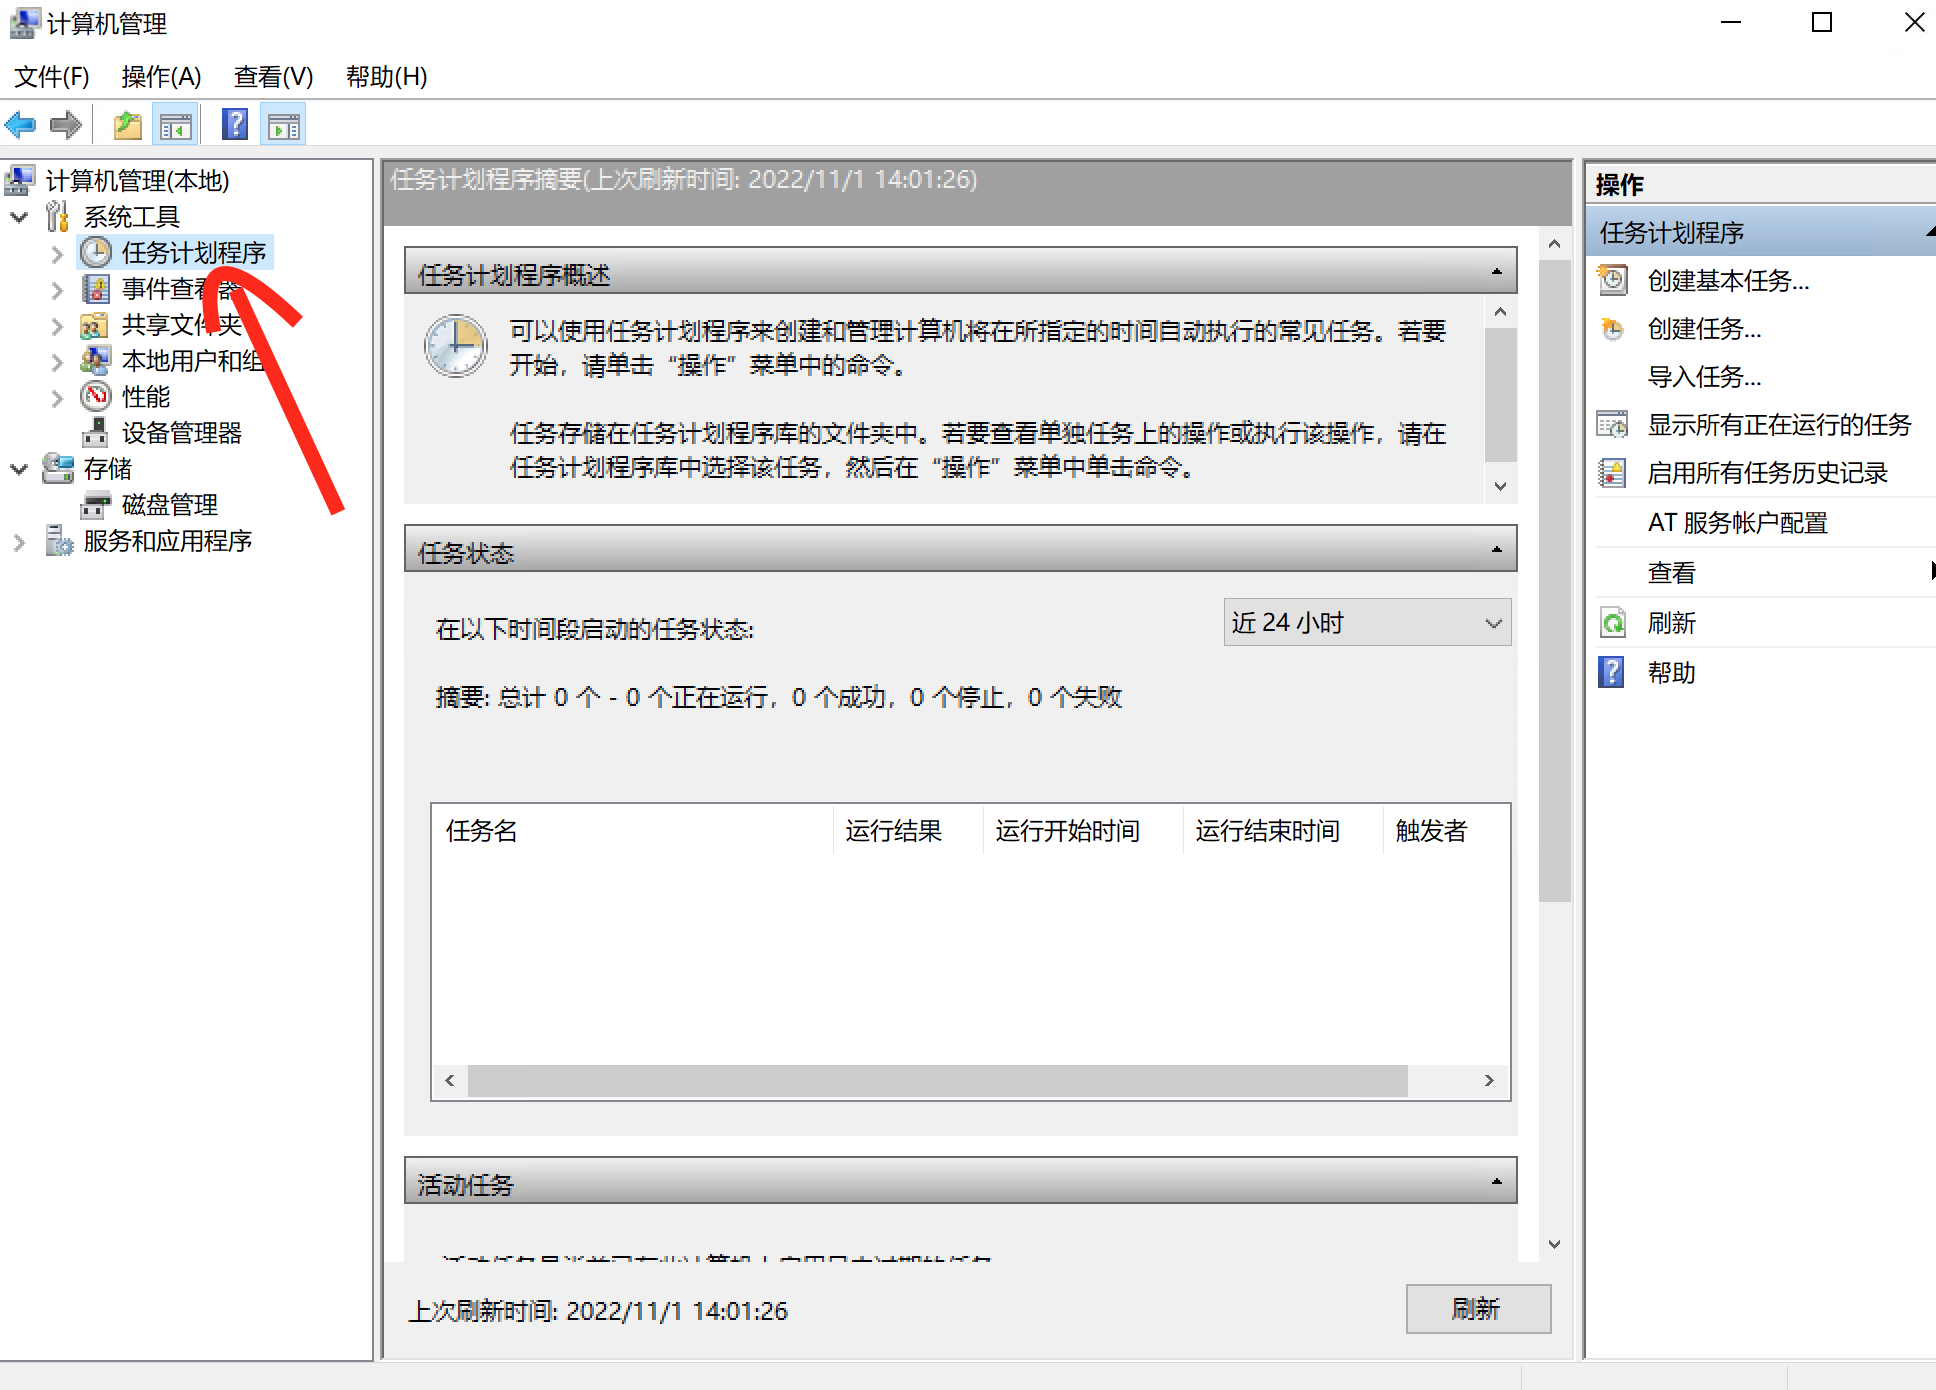Click the main pane vertical scrollbar thumb
The height and width of the screenshot is (1390, 1936).
tap(1554, 580)
